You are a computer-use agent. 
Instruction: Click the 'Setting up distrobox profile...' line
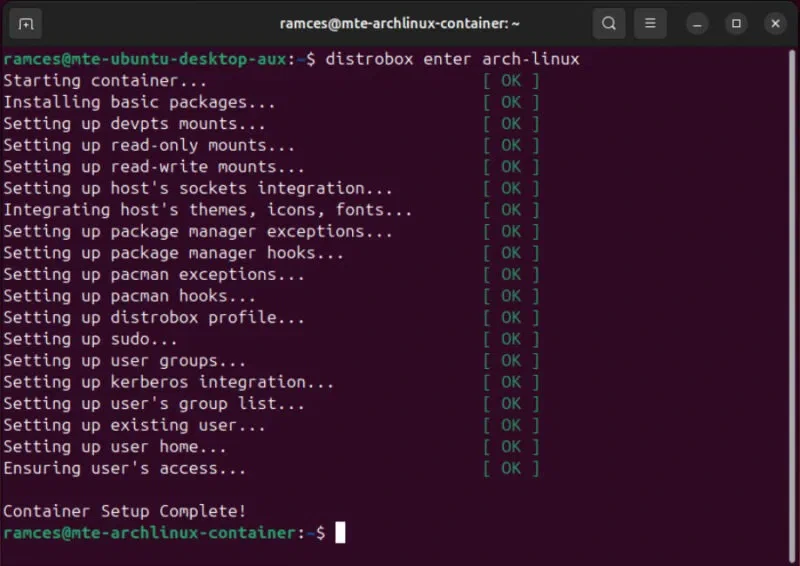pyautogui.click(x=154, y=317)
